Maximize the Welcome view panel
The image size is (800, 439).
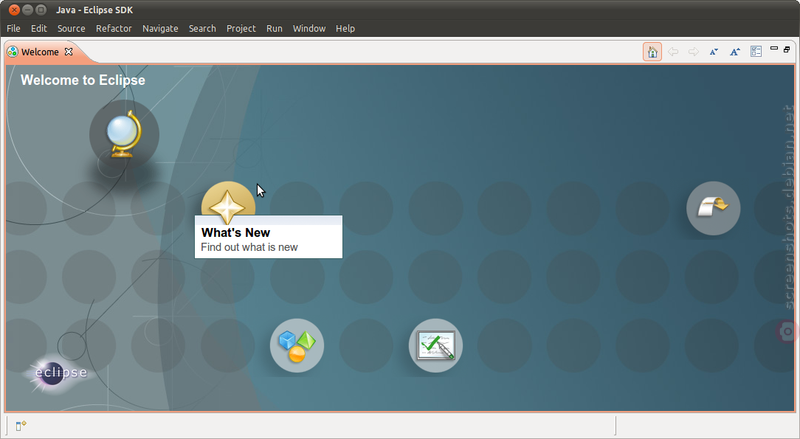pos(787,49)
